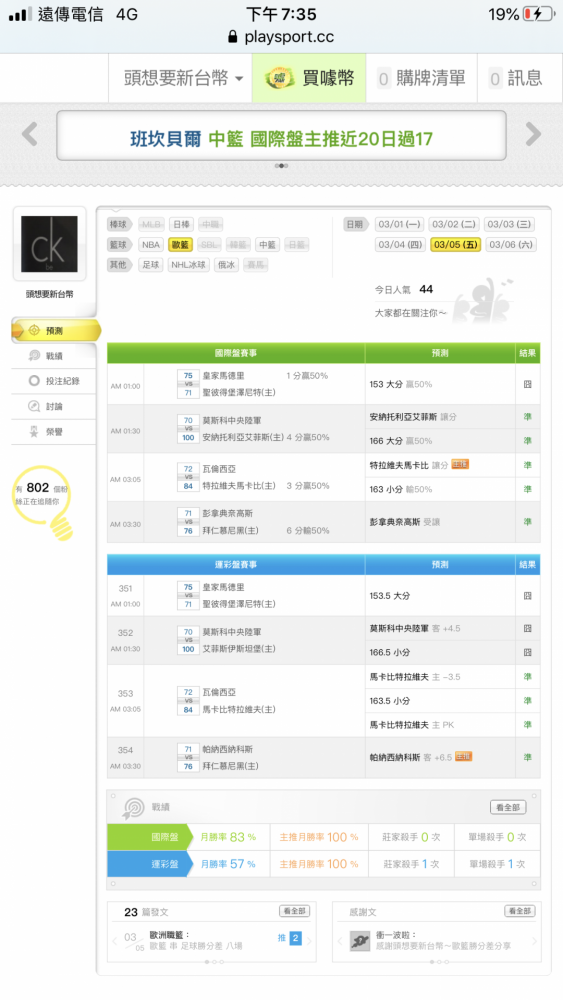Open the 購牌清單 purchase list
The width and height of the screenshot is (563, 1000).
(x=421, y=78)
